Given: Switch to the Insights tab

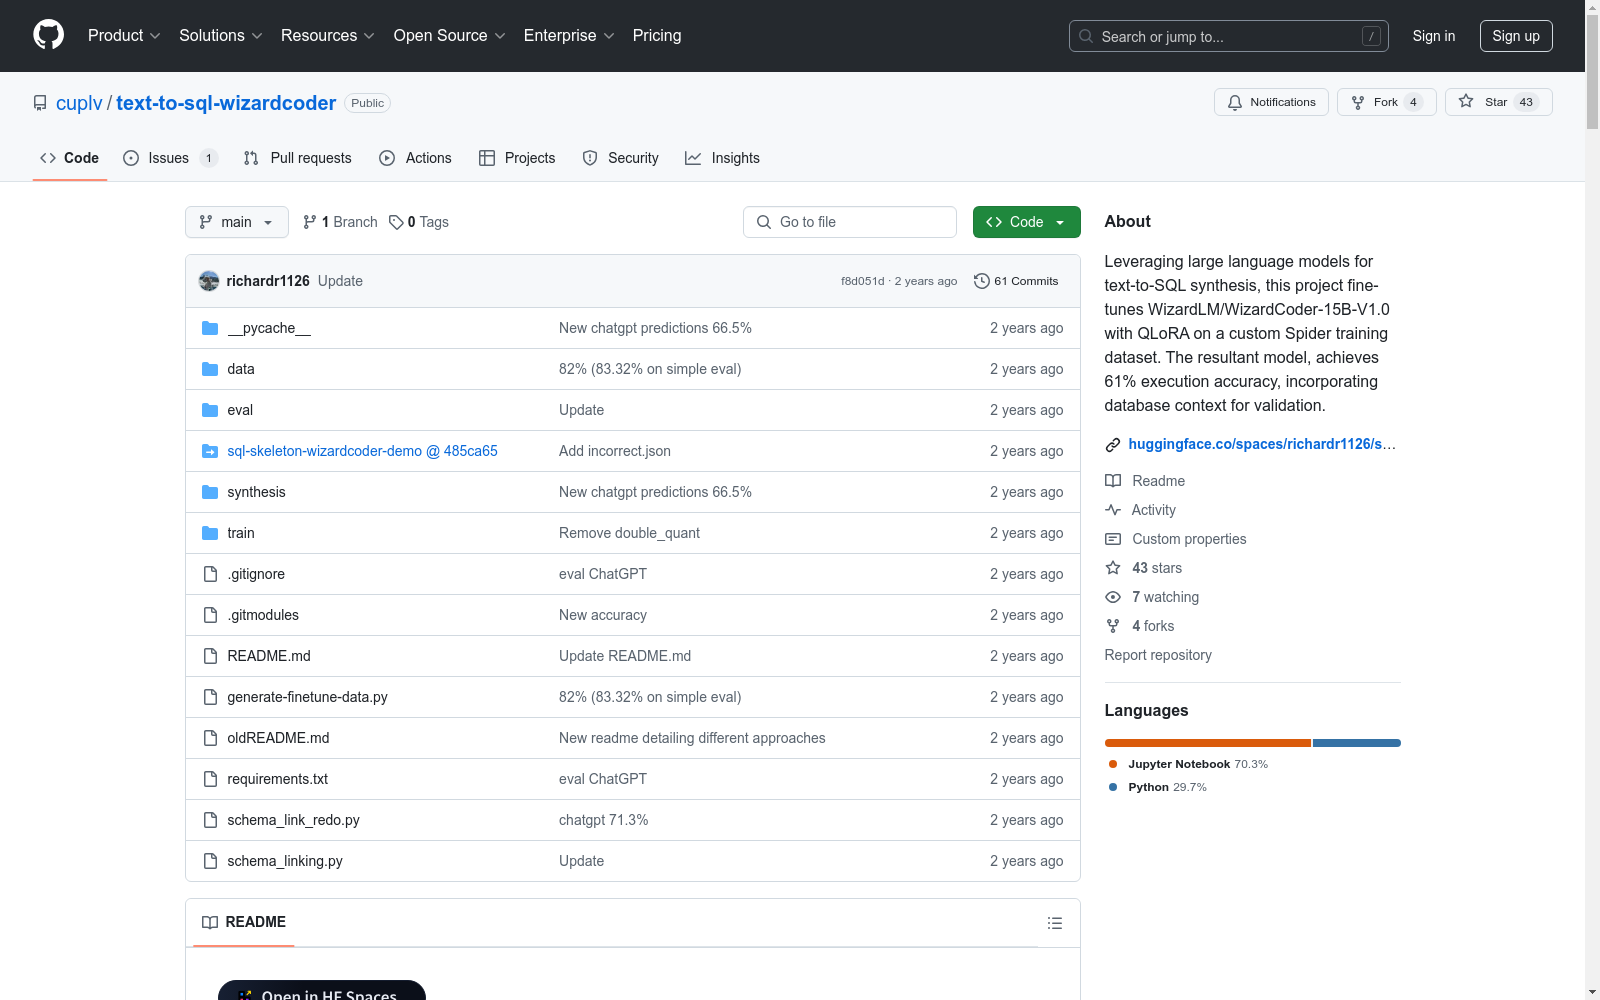Looking at the screenshot, I should tap(722, 158).
